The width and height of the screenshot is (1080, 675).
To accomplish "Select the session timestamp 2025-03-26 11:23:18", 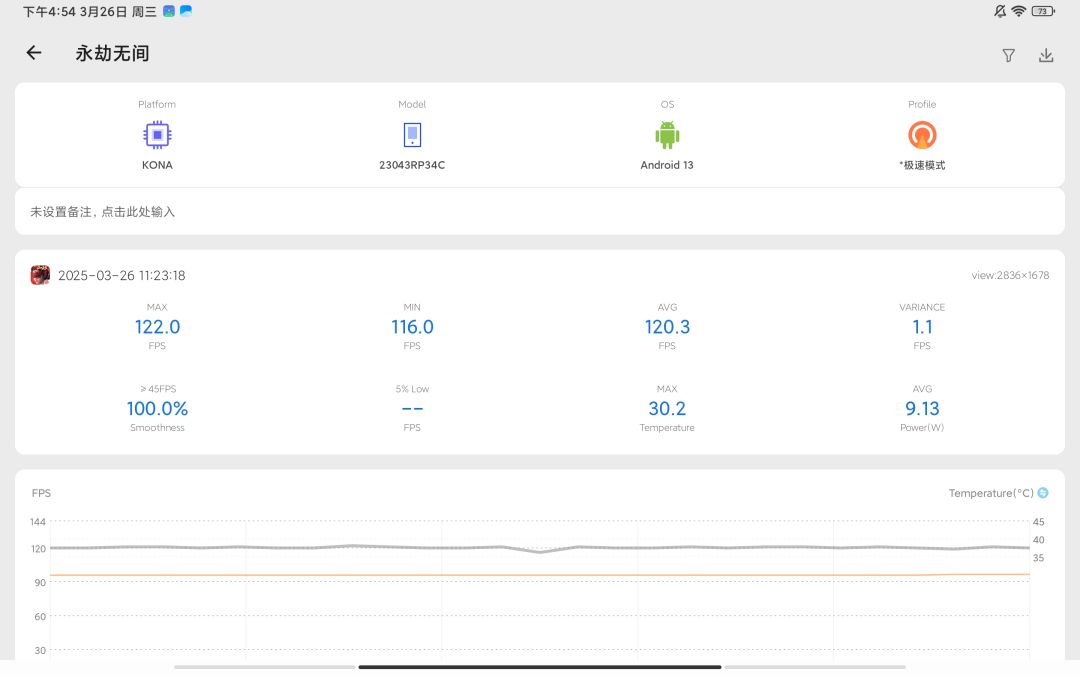I will pyautogui.click(x=121, y=276).
